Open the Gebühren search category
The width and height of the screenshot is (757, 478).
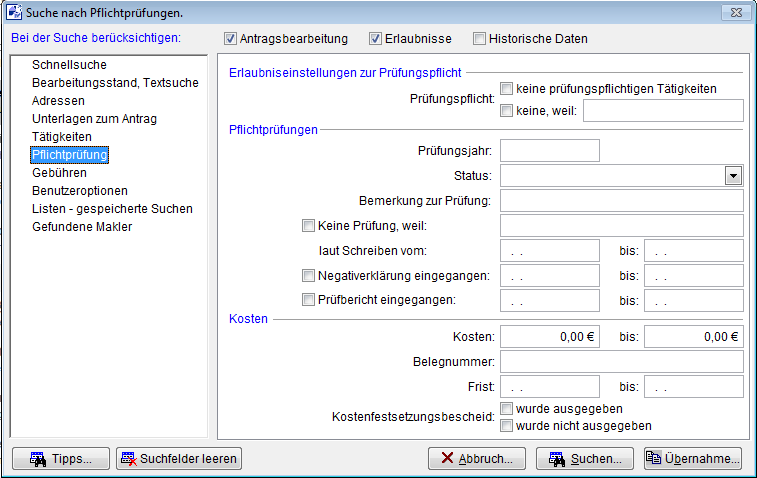coord(59,173)
